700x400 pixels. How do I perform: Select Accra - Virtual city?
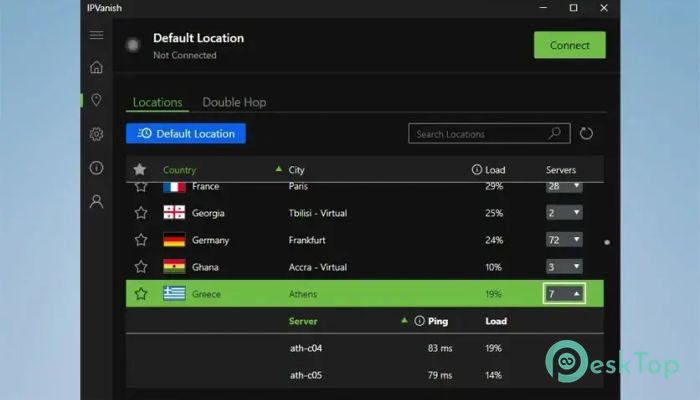[x=318, y=267]
